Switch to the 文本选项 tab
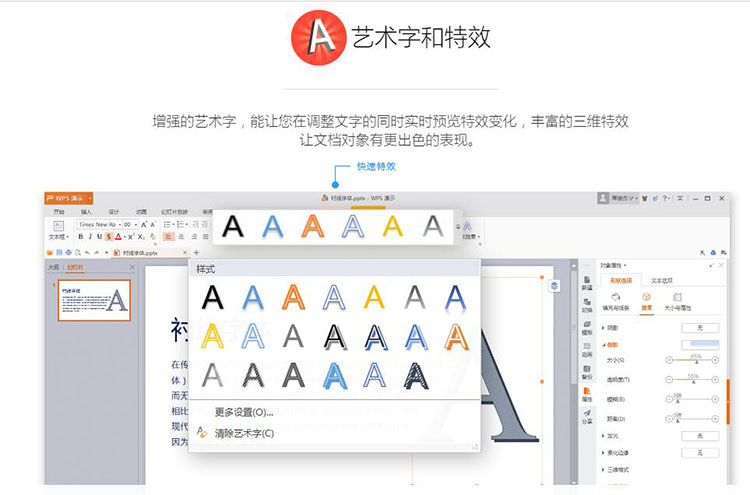 [661, 281]
